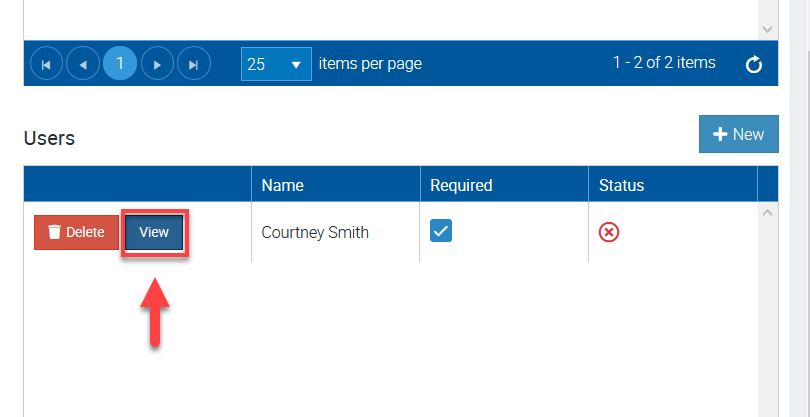The width and height of the screenshot is (810, 417).
Task: Click the red X status icon
Action: click(608, 232)
